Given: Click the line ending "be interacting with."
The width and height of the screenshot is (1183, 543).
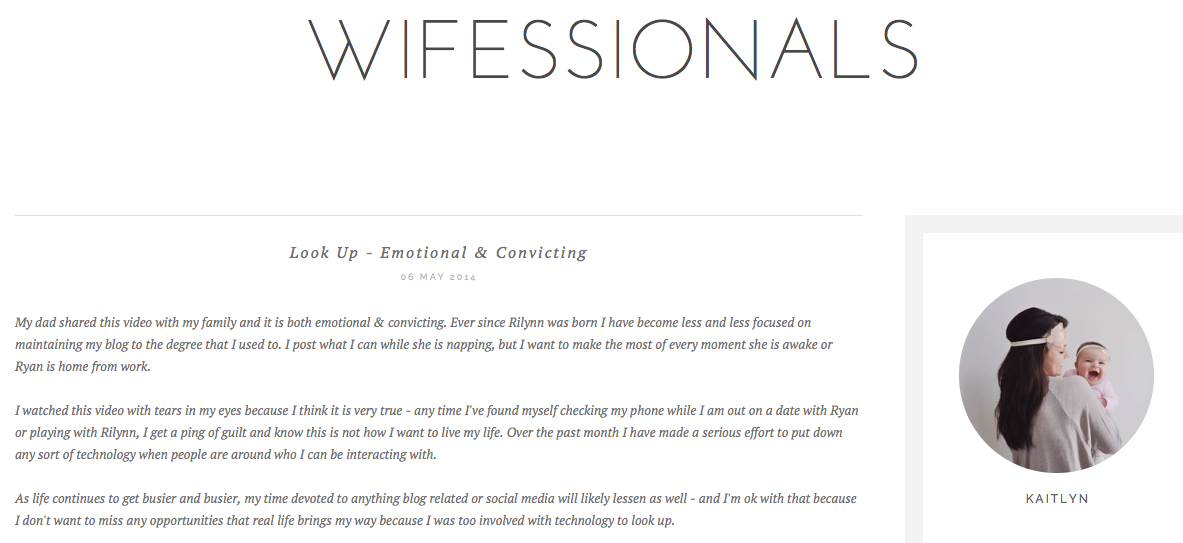Looking at the screenshot, I should click(226, 454).
